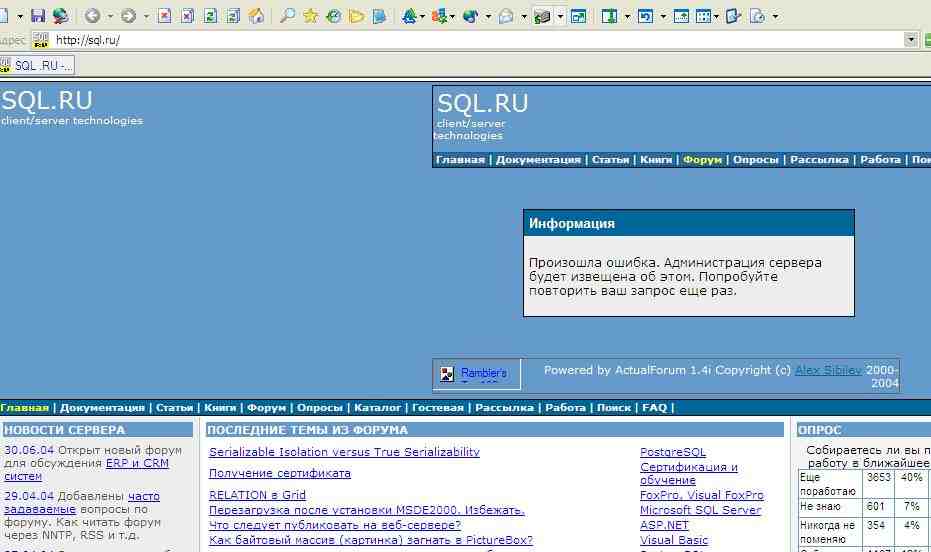Click the Search magnifying glass icon
Image resolution: width=931 pixels, height=552 pixels.
(x=287, y=16)
